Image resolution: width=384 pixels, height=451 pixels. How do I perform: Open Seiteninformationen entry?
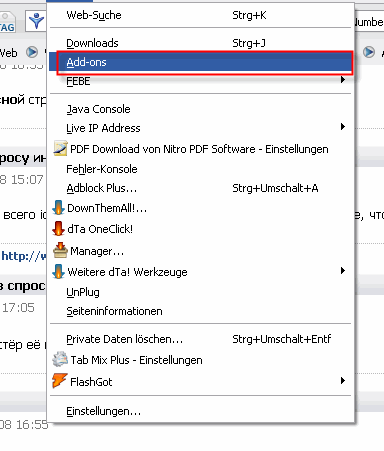pyautogui.click(x=200, y=311)
